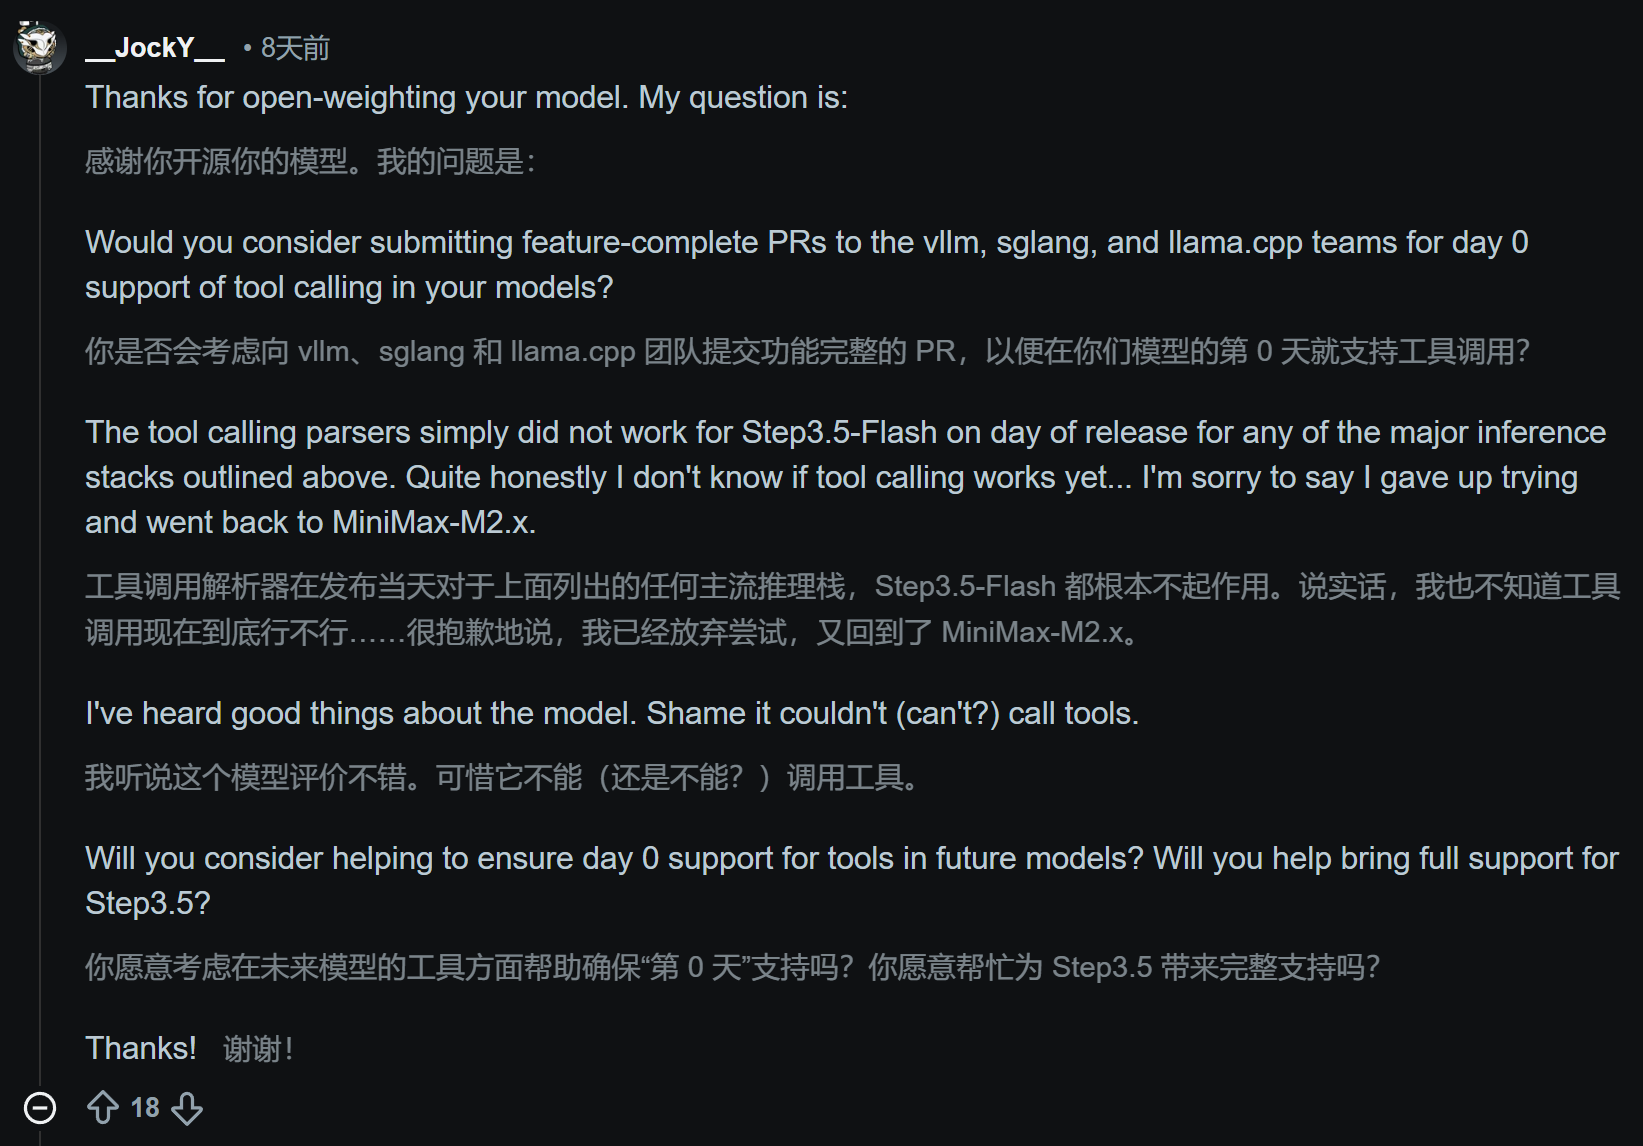Screen dimensions: 1643x1146
Task: Click the closing 谢谢! translation text
Action: point(258,1049)
